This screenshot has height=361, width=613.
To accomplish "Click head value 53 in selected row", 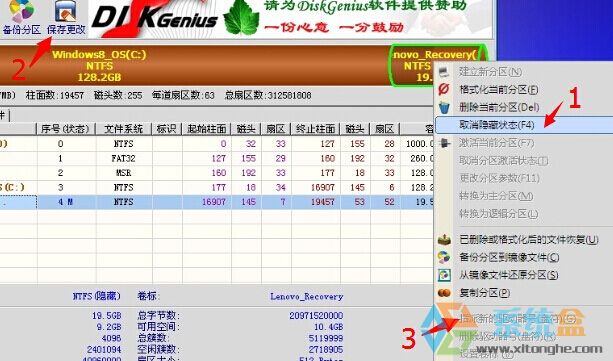I will click(359, 202).
